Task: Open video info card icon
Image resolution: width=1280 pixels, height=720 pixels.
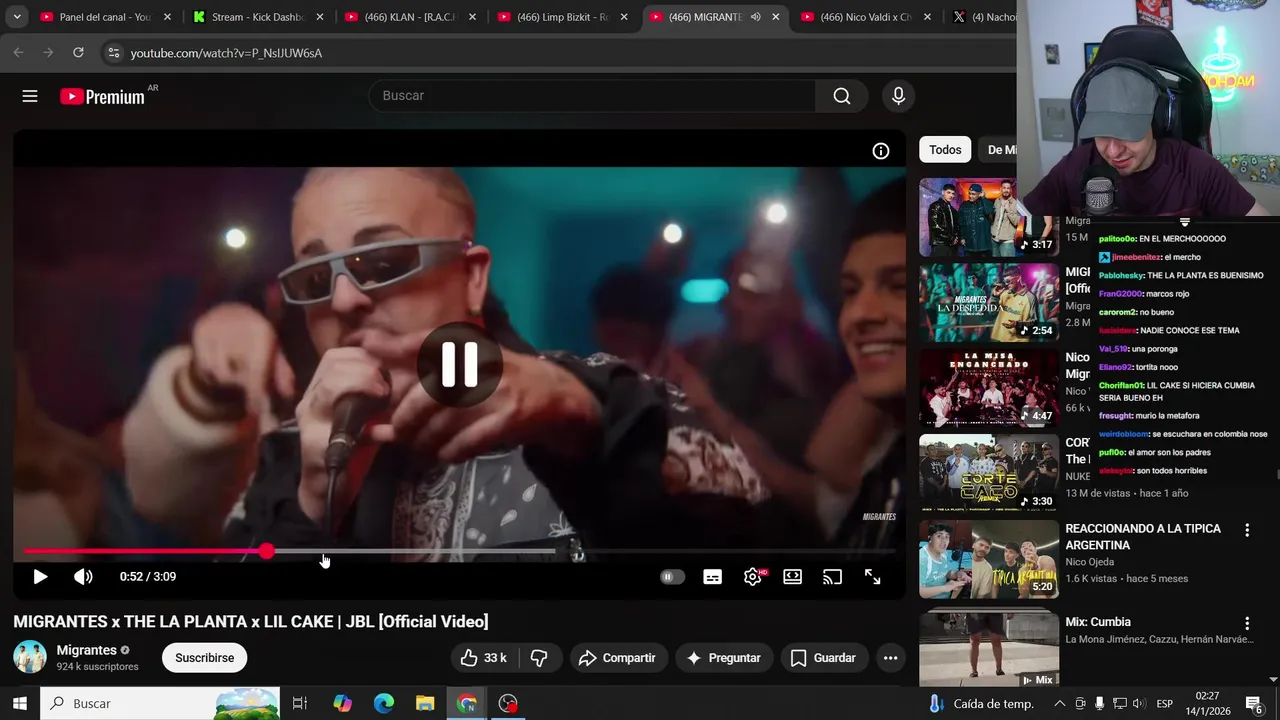Action: pos(881,151)
